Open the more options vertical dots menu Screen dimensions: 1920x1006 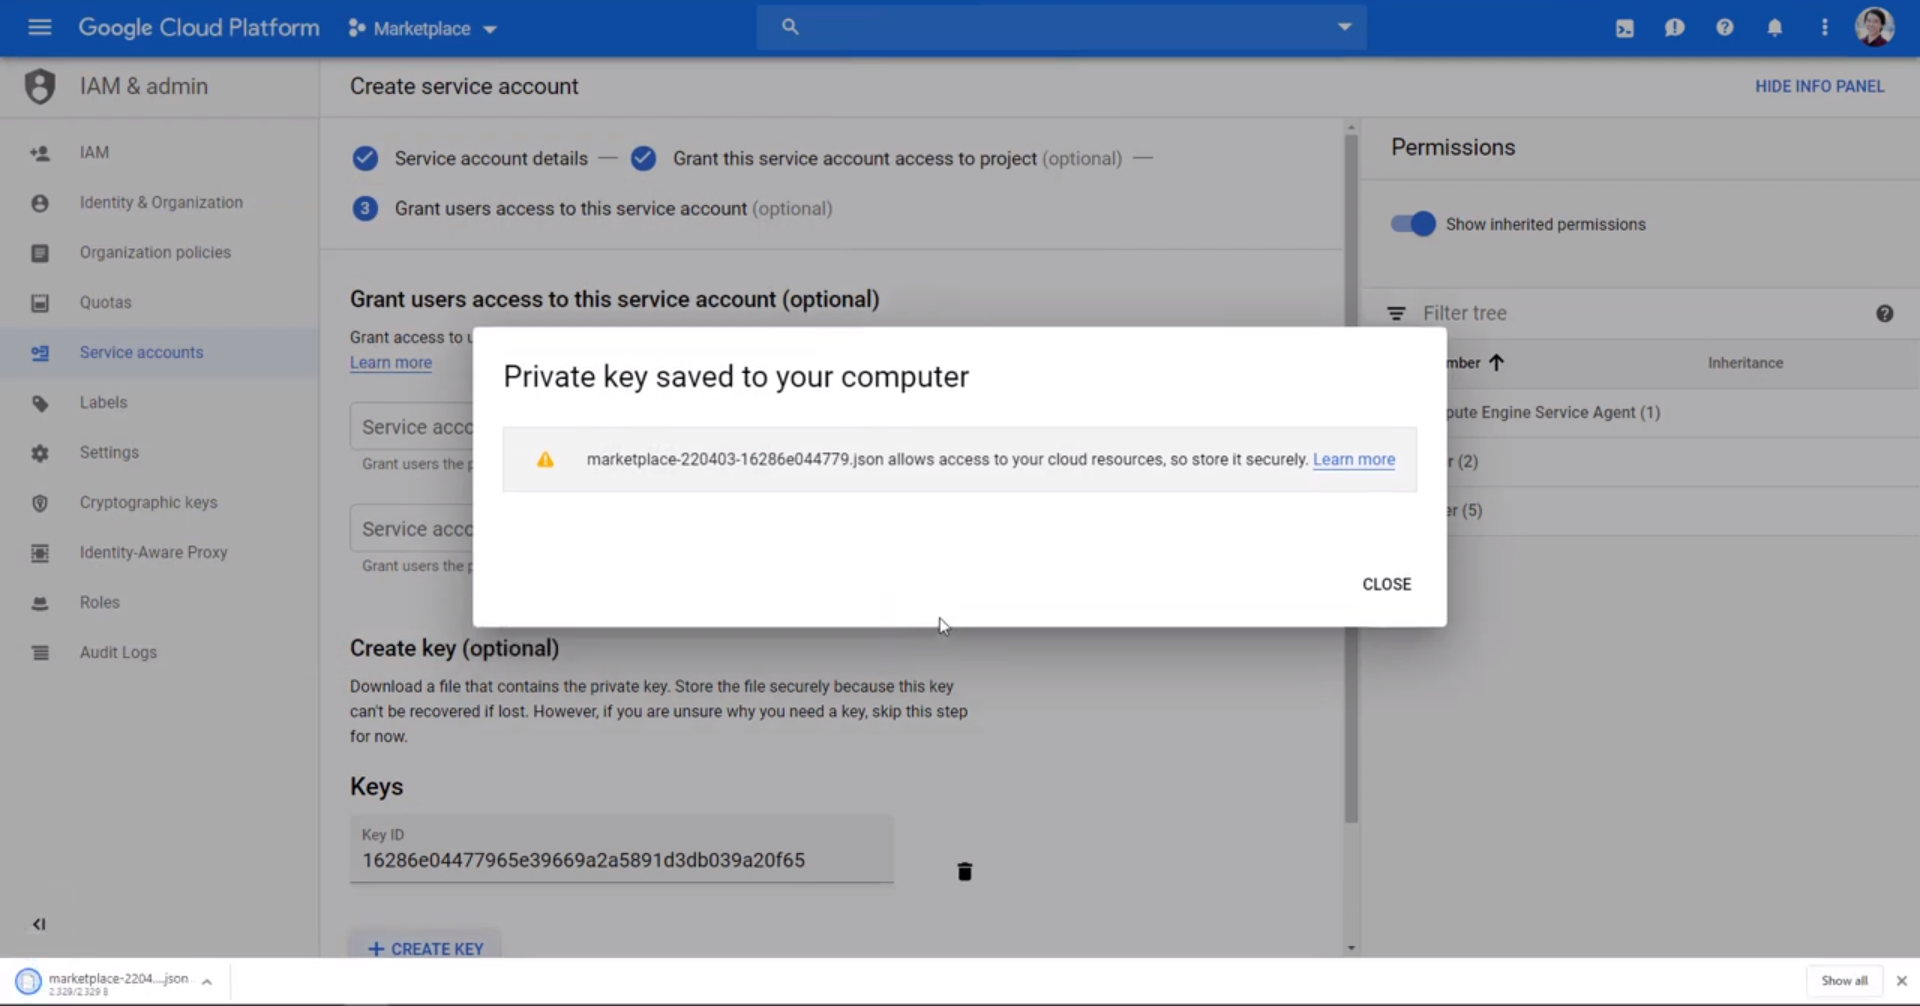pos(1824,28)
